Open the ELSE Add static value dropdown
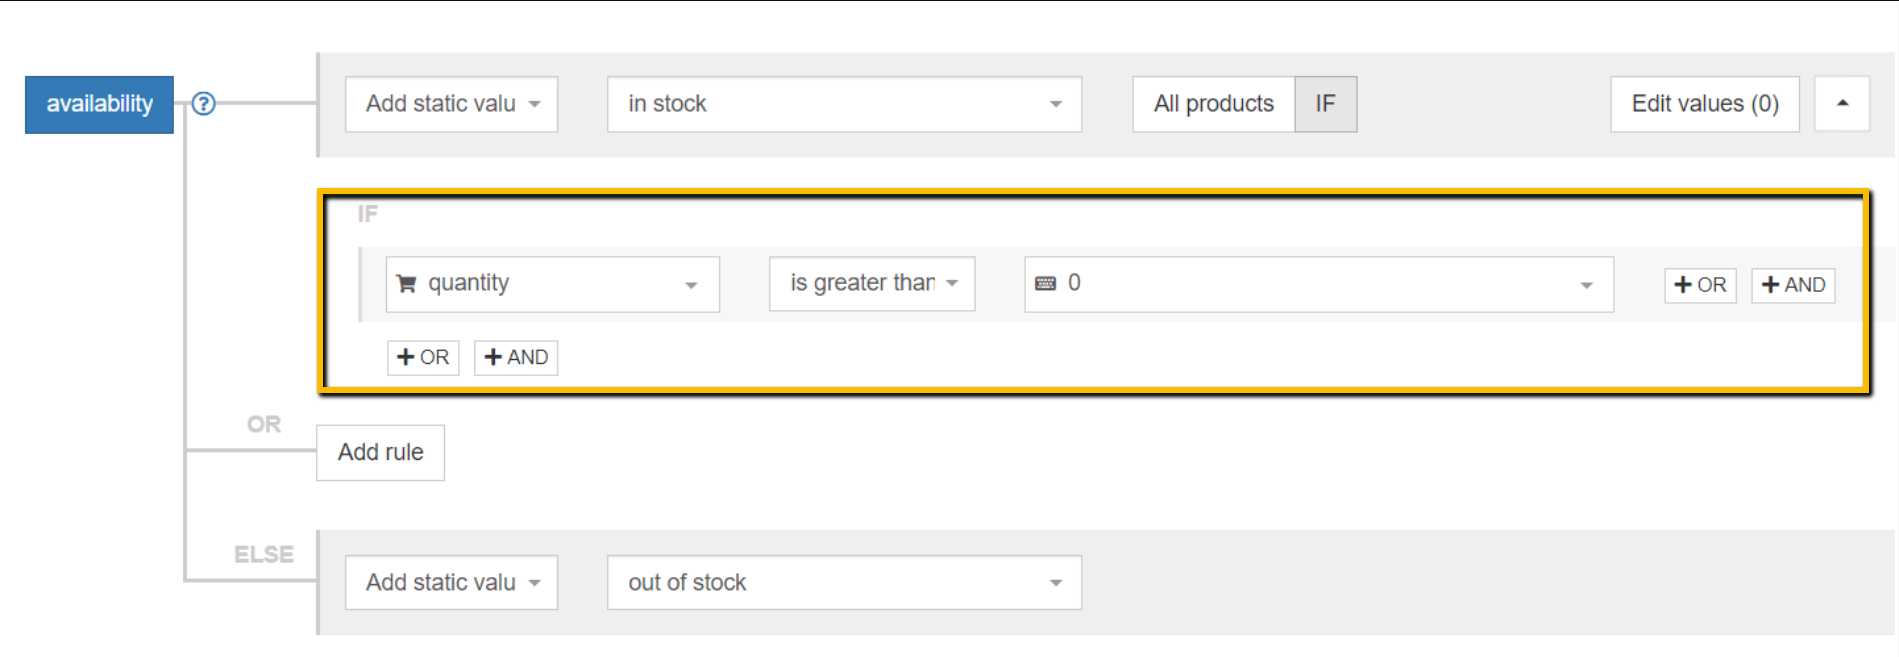This screenshot has width=1899, height=657. click(x=451, y=582)
